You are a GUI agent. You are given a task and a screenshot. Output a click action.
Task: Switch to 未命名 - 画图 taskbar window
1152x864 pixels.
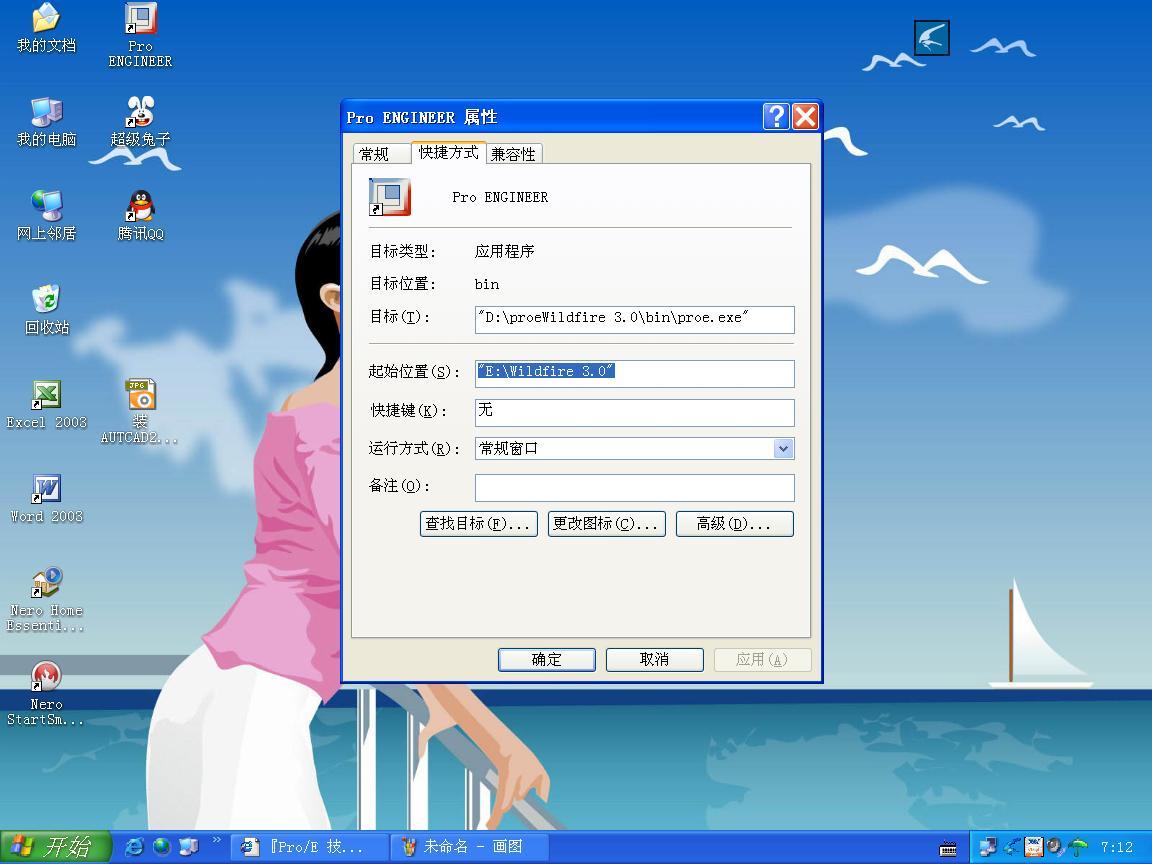point(468,847)
